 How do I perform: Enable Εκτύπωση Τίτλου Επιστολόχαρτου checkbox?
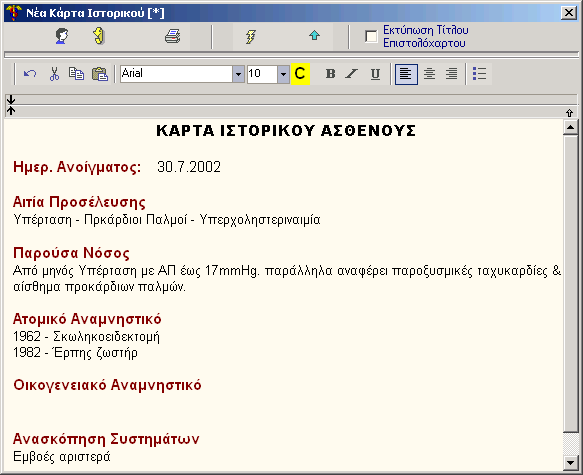pos(371,36)
